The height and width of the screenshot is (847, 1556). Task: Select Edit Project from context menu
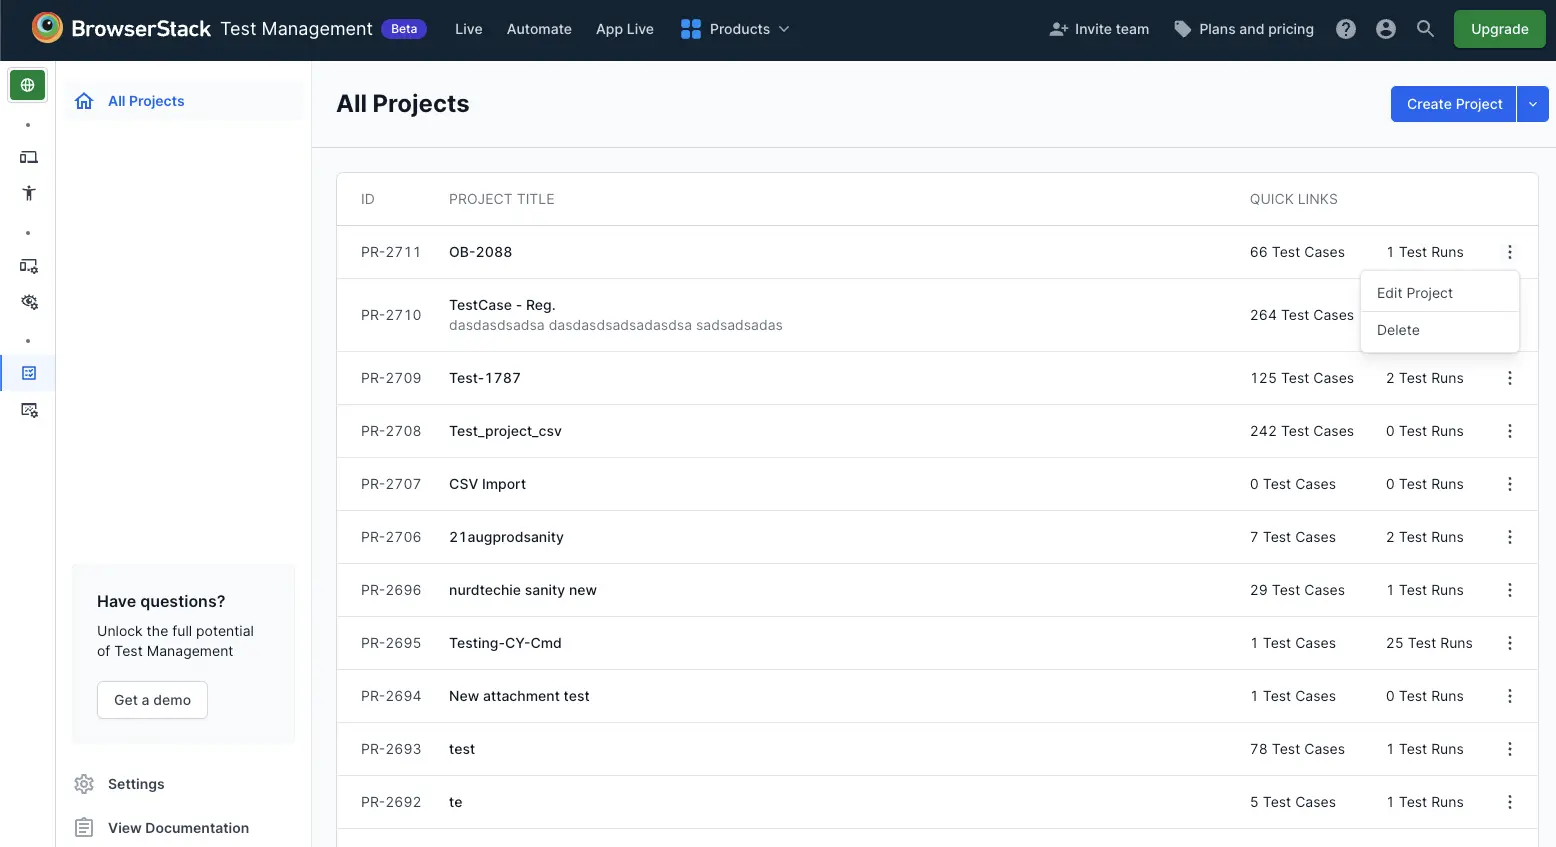(x=1414, y=293)
